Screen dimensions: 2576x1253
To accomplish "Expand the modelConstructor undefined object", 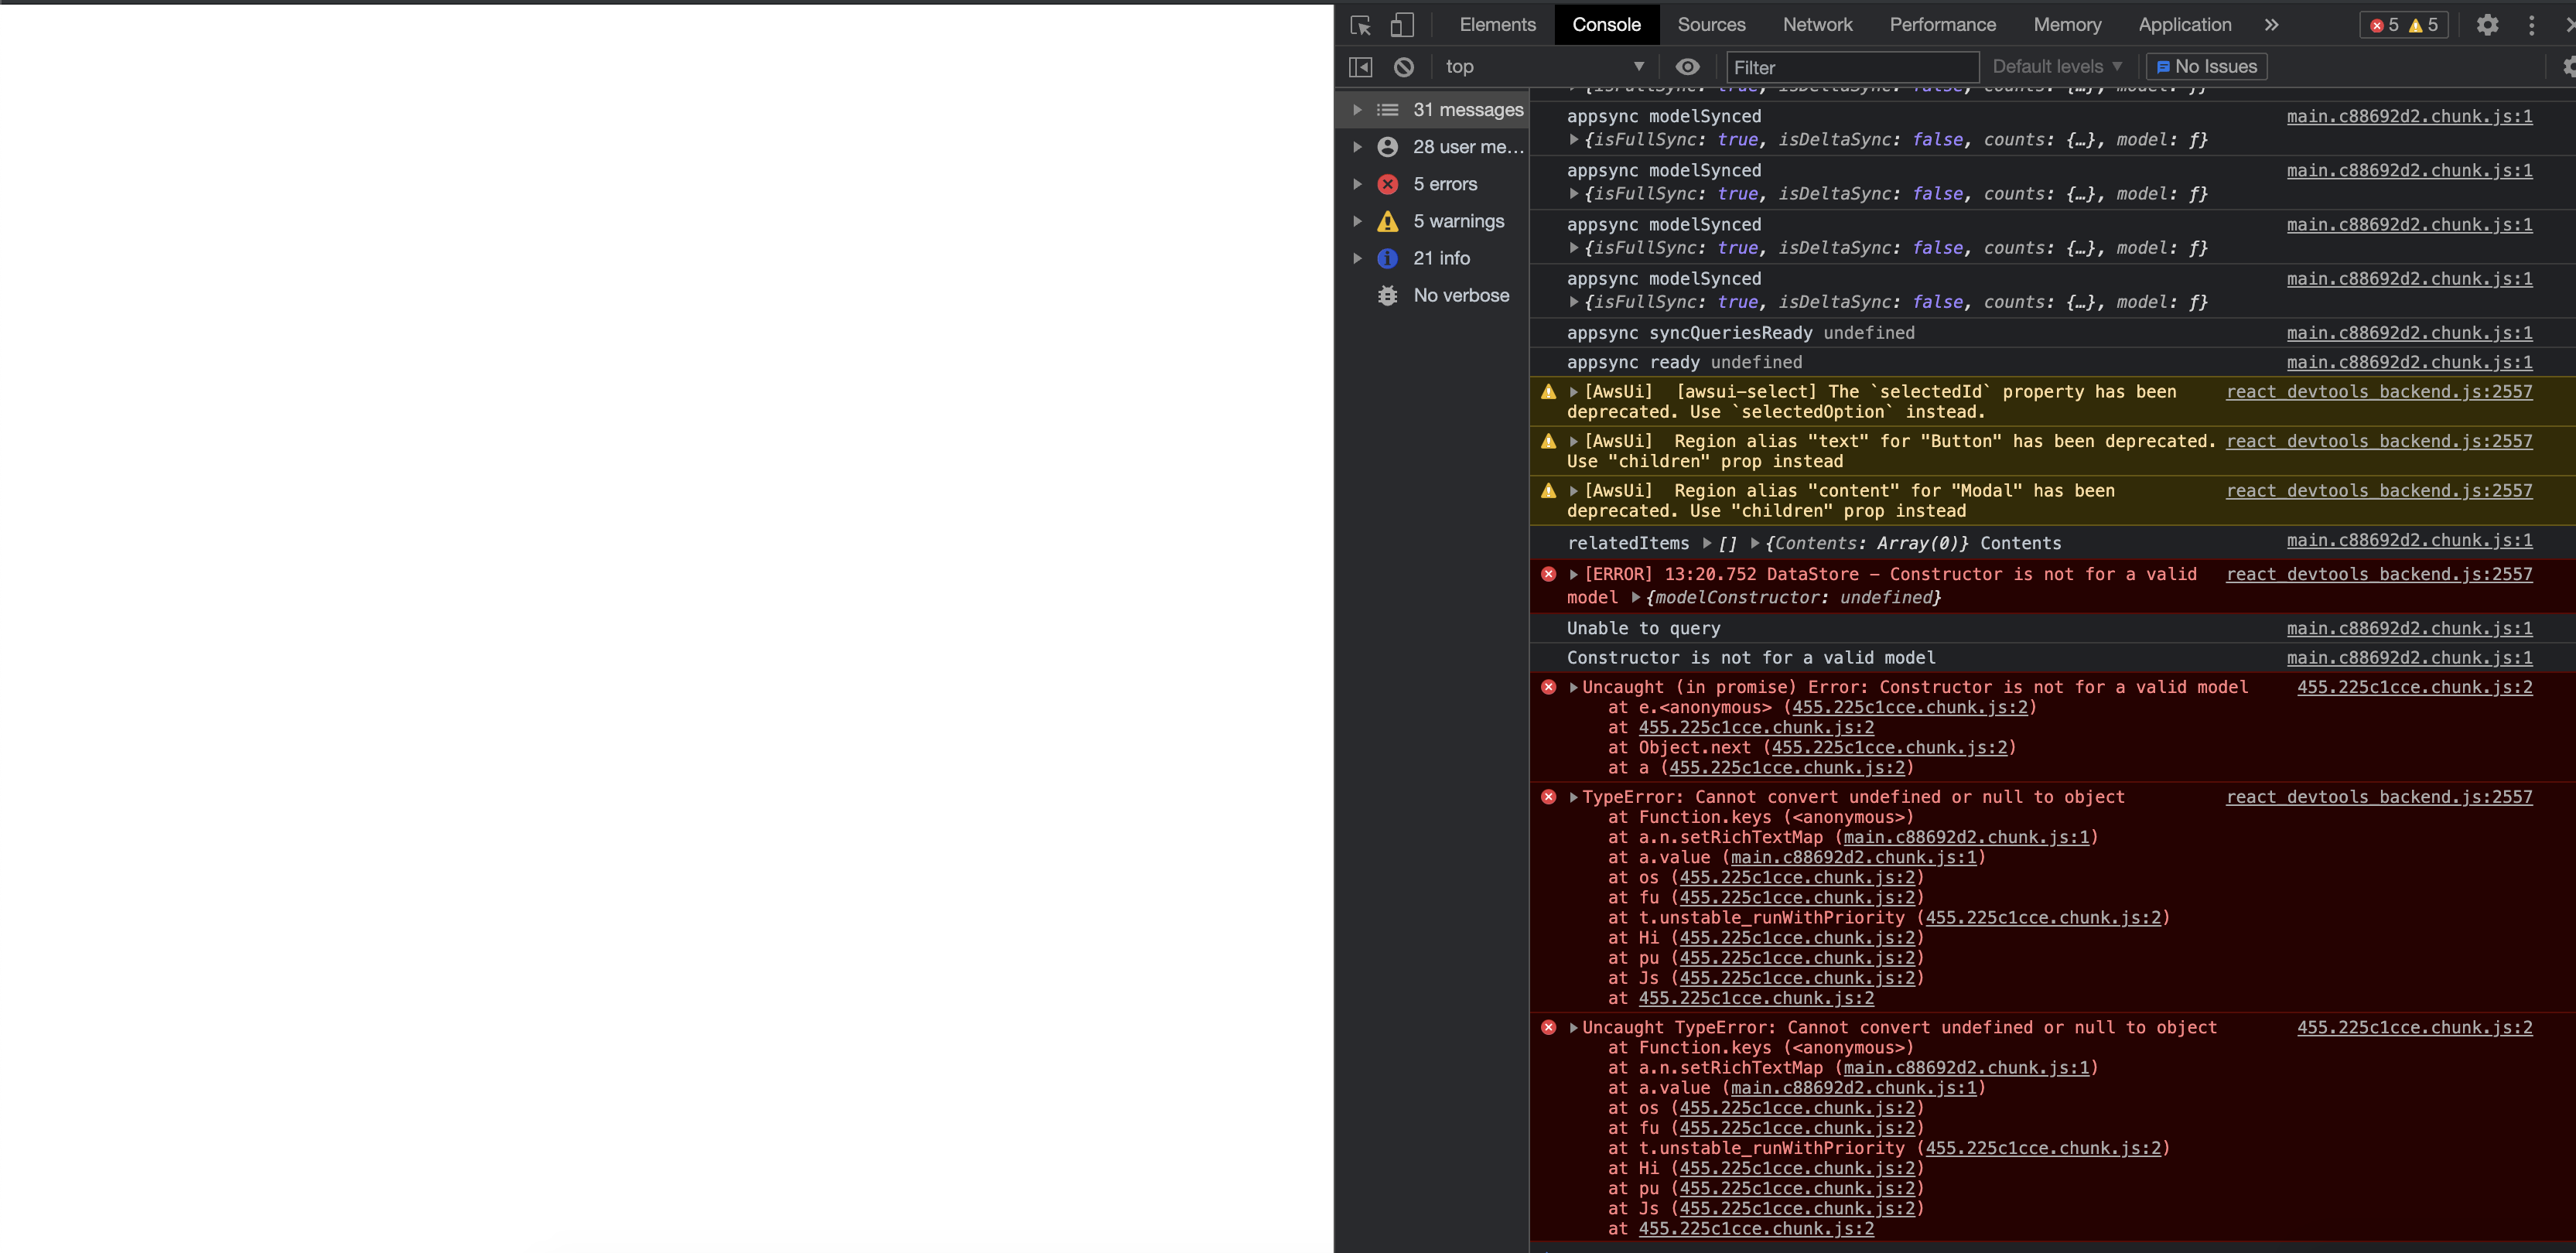I will [x=1636, y=598].
